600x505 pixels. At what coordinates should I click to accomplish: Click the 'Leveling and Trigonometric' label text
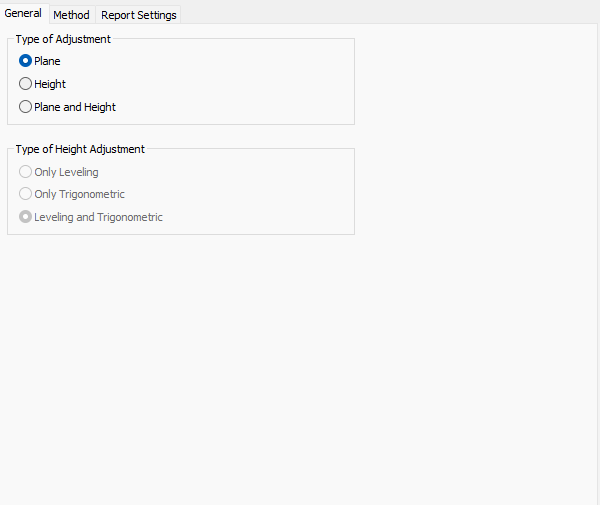pos(98,217)
